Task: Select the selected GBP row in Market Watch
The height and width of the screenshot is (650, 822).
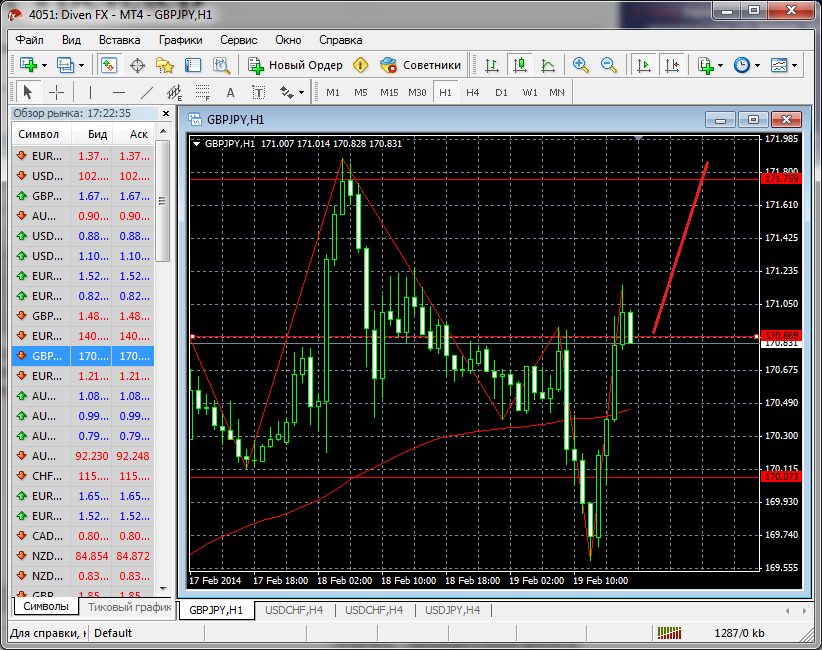Action: click(x=83, y=356)
